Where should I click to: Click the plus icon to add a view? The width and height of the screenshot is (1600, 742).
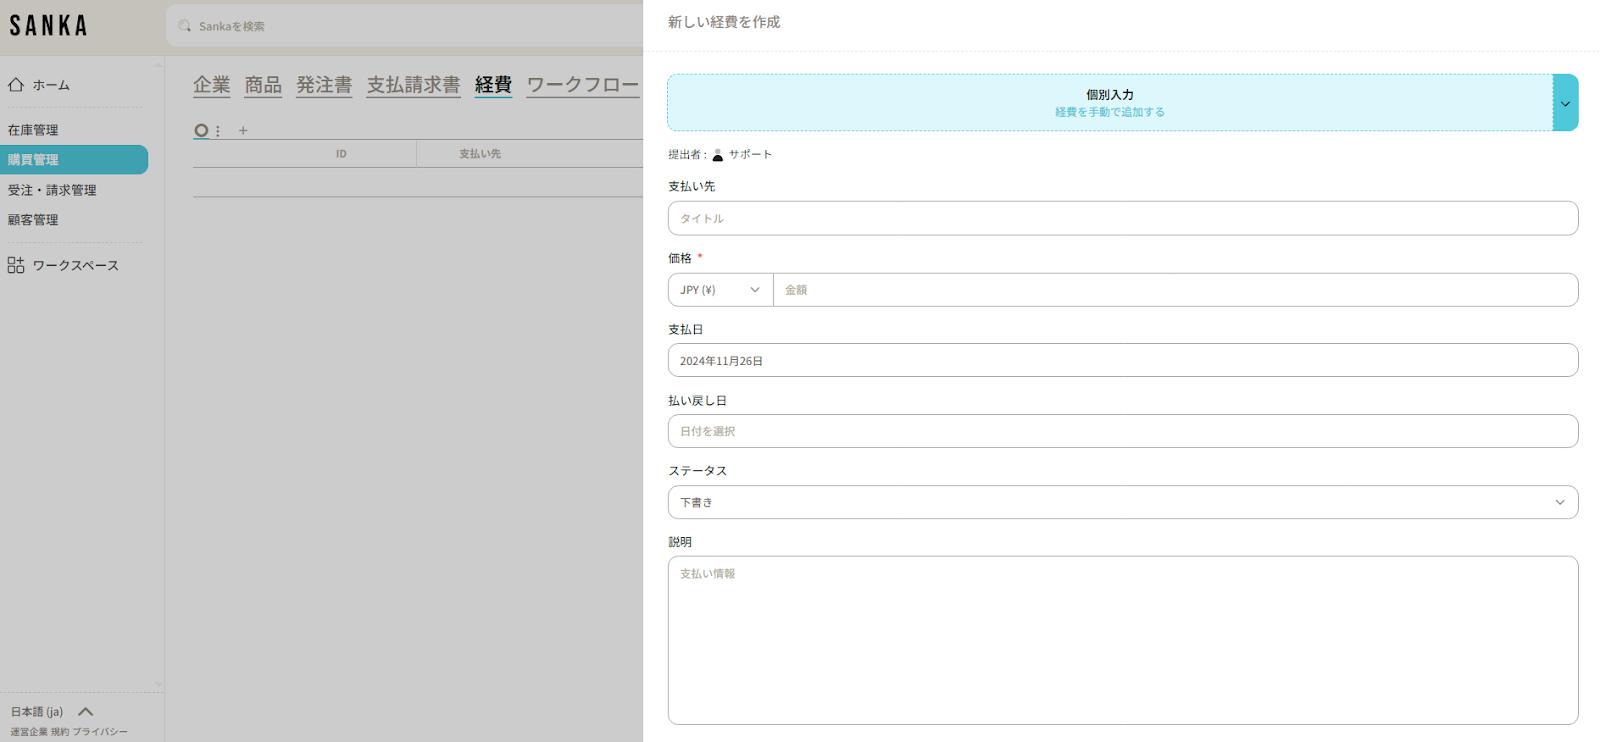click(x=243, y=131)
